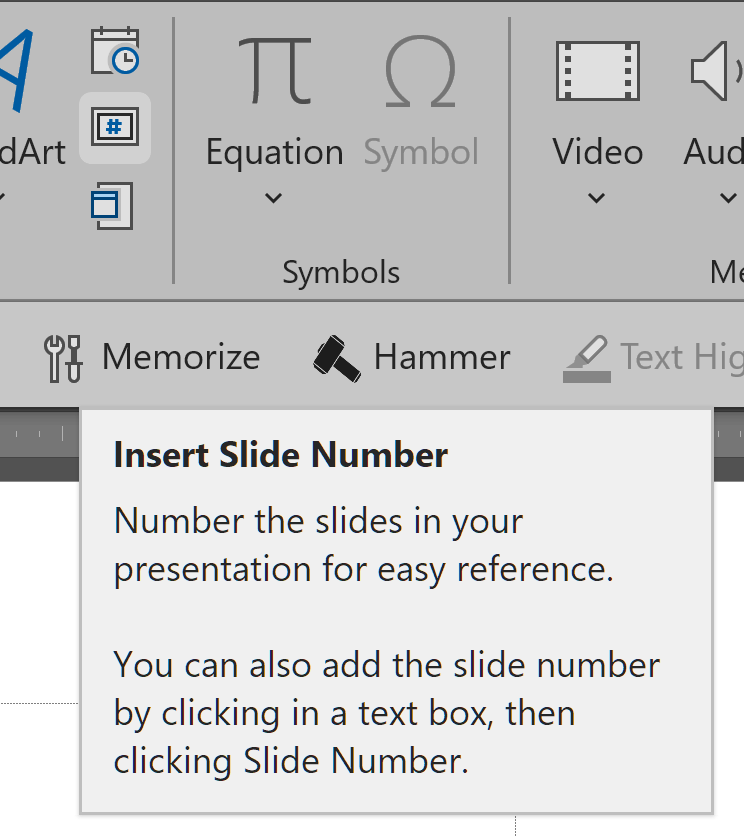Click the WordArt letter A icon

click(16, 70)
